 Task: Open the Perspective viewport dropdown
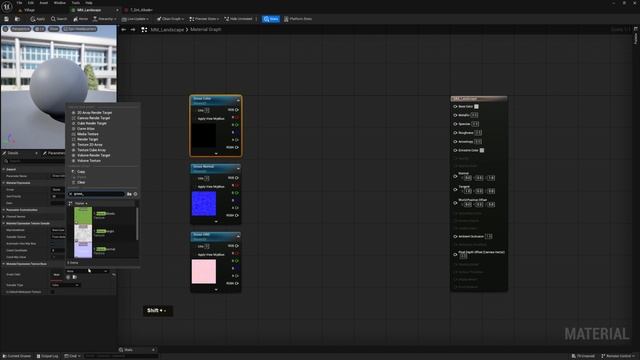pyautogui.click(x=20, y=29)
